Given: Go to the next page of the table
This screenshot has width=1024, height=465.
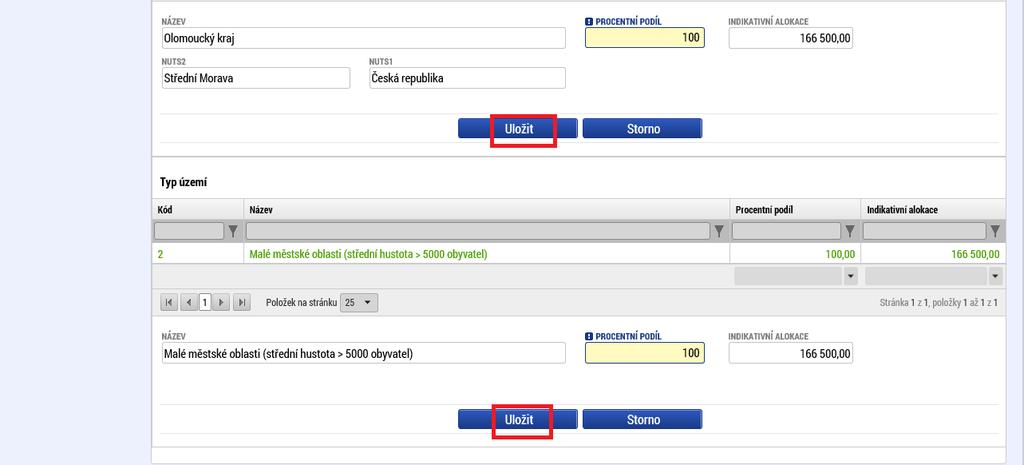Looking at the screenshot, I should tap(222, 302).
